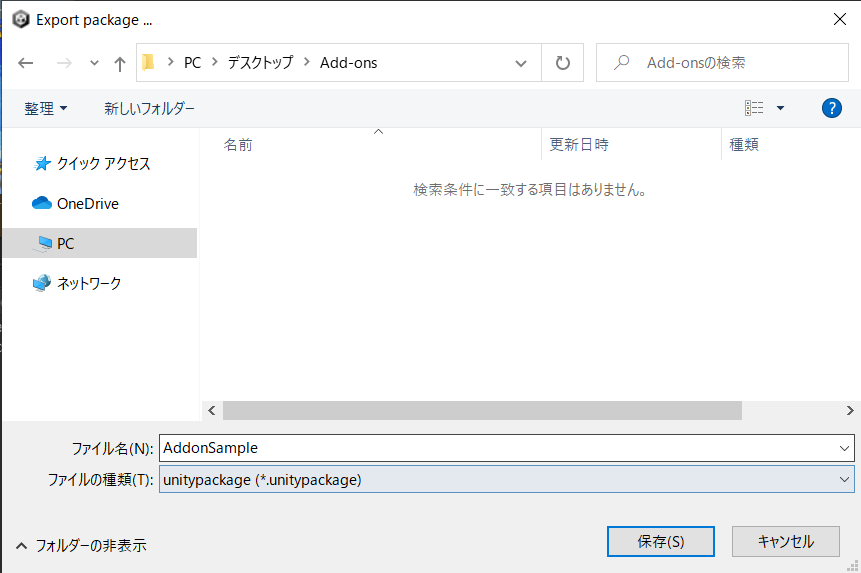
Task: Refresh the Add-ons folder view
Action: (563, 63)
